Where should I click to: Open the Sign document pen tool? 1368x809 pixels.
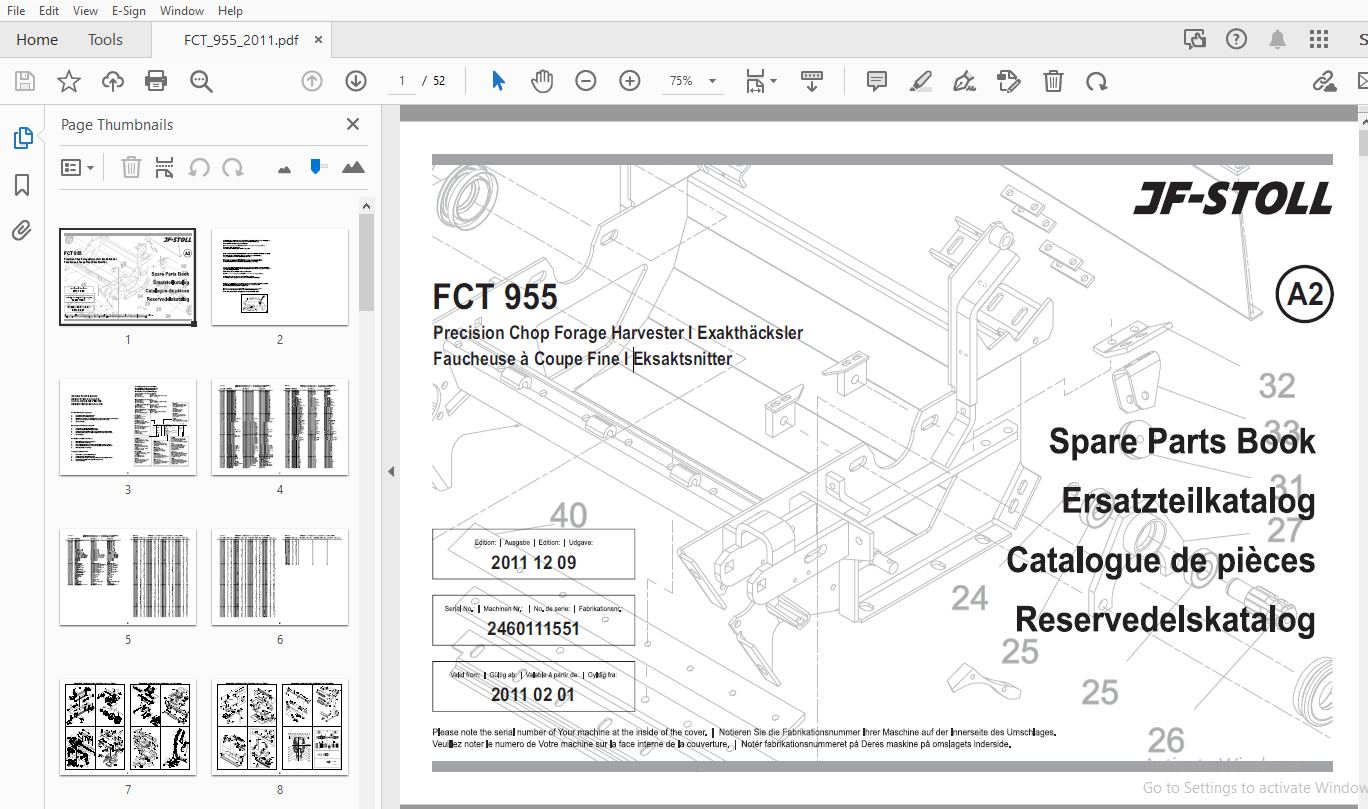(965, 81)
